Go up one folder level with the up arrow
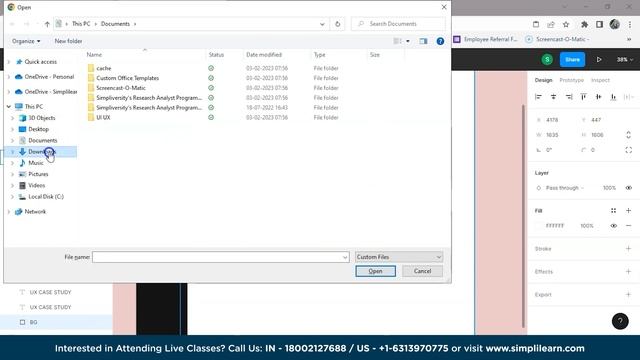The height and width of the screenshot is (360, 640). tap(47, 24)
